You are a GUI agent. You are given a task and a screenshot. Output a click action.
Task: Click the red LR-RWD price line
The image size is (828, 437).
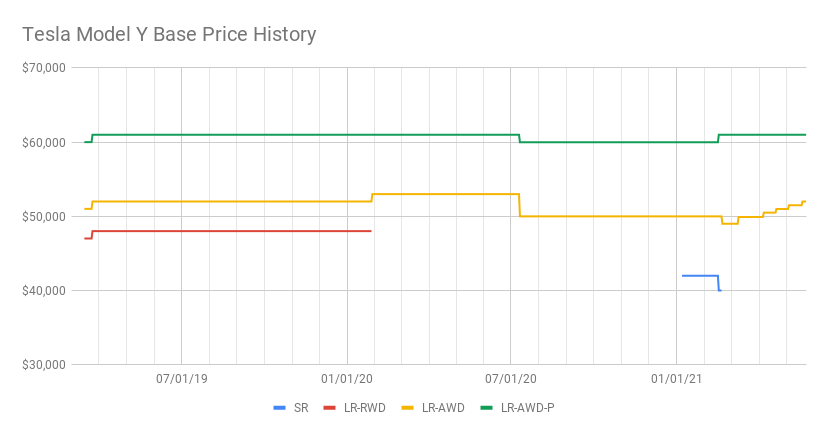230,231
